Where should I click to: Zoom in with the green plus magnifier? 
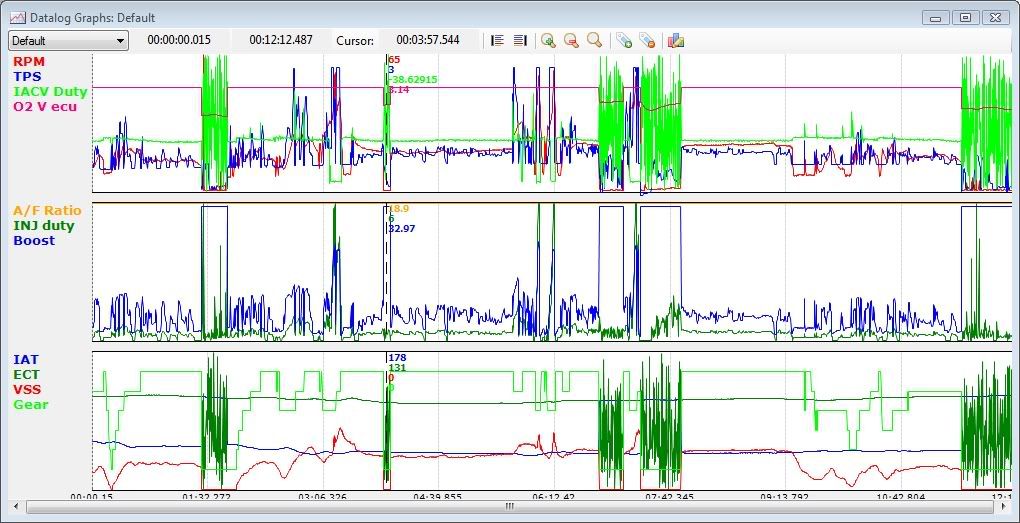point(548,40)
